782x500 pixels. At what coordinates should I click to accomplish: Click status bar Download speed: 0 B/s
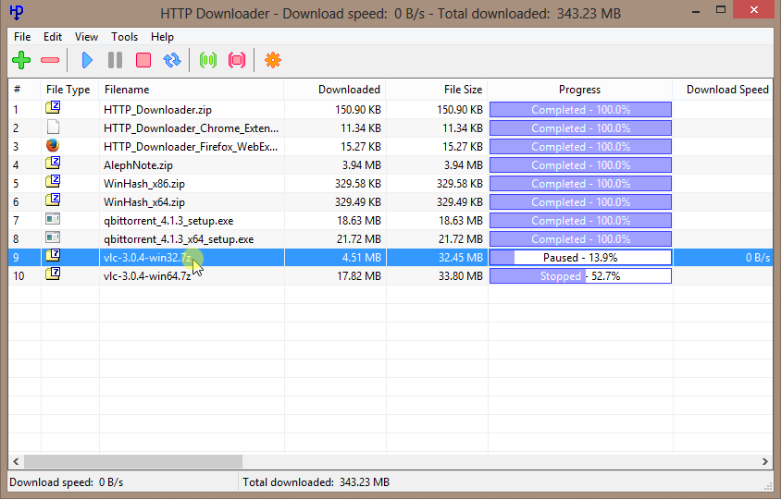point(66,483)
